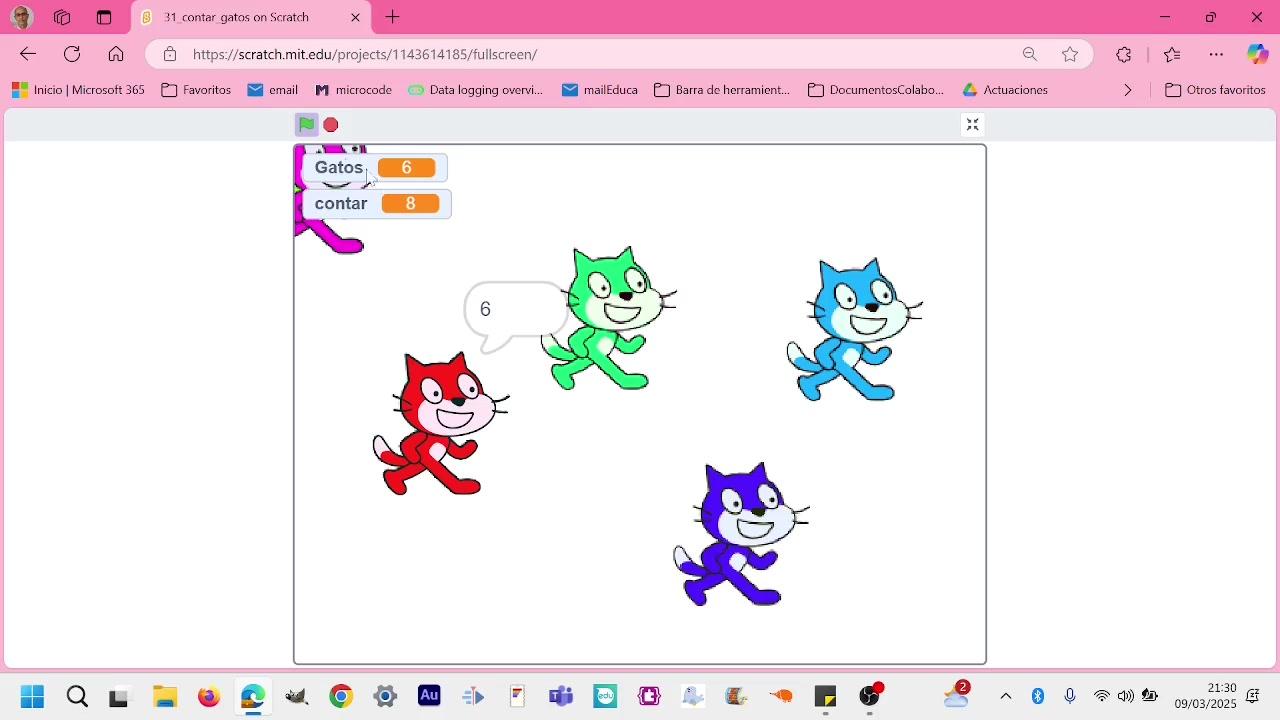Viewport: 1280px width, 720px height.
Task: Open DocumentosColabo bookmarks folder
Action: (x=876, y=90)
